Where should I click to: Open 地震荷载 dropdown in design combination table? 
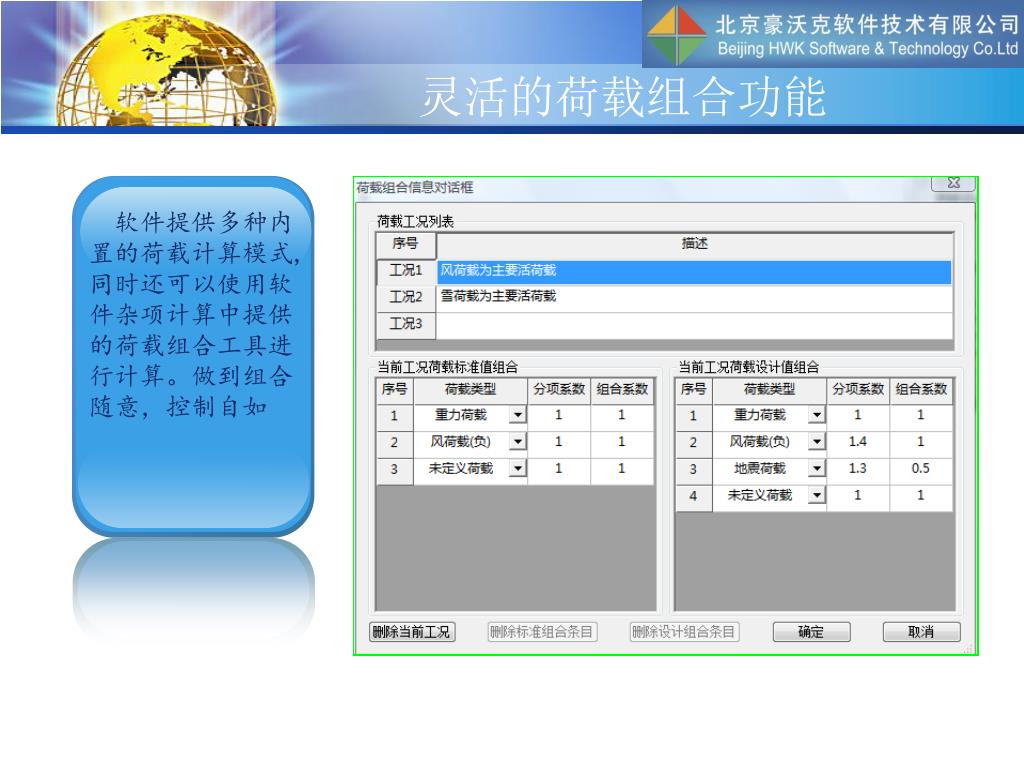pos(817,469)
